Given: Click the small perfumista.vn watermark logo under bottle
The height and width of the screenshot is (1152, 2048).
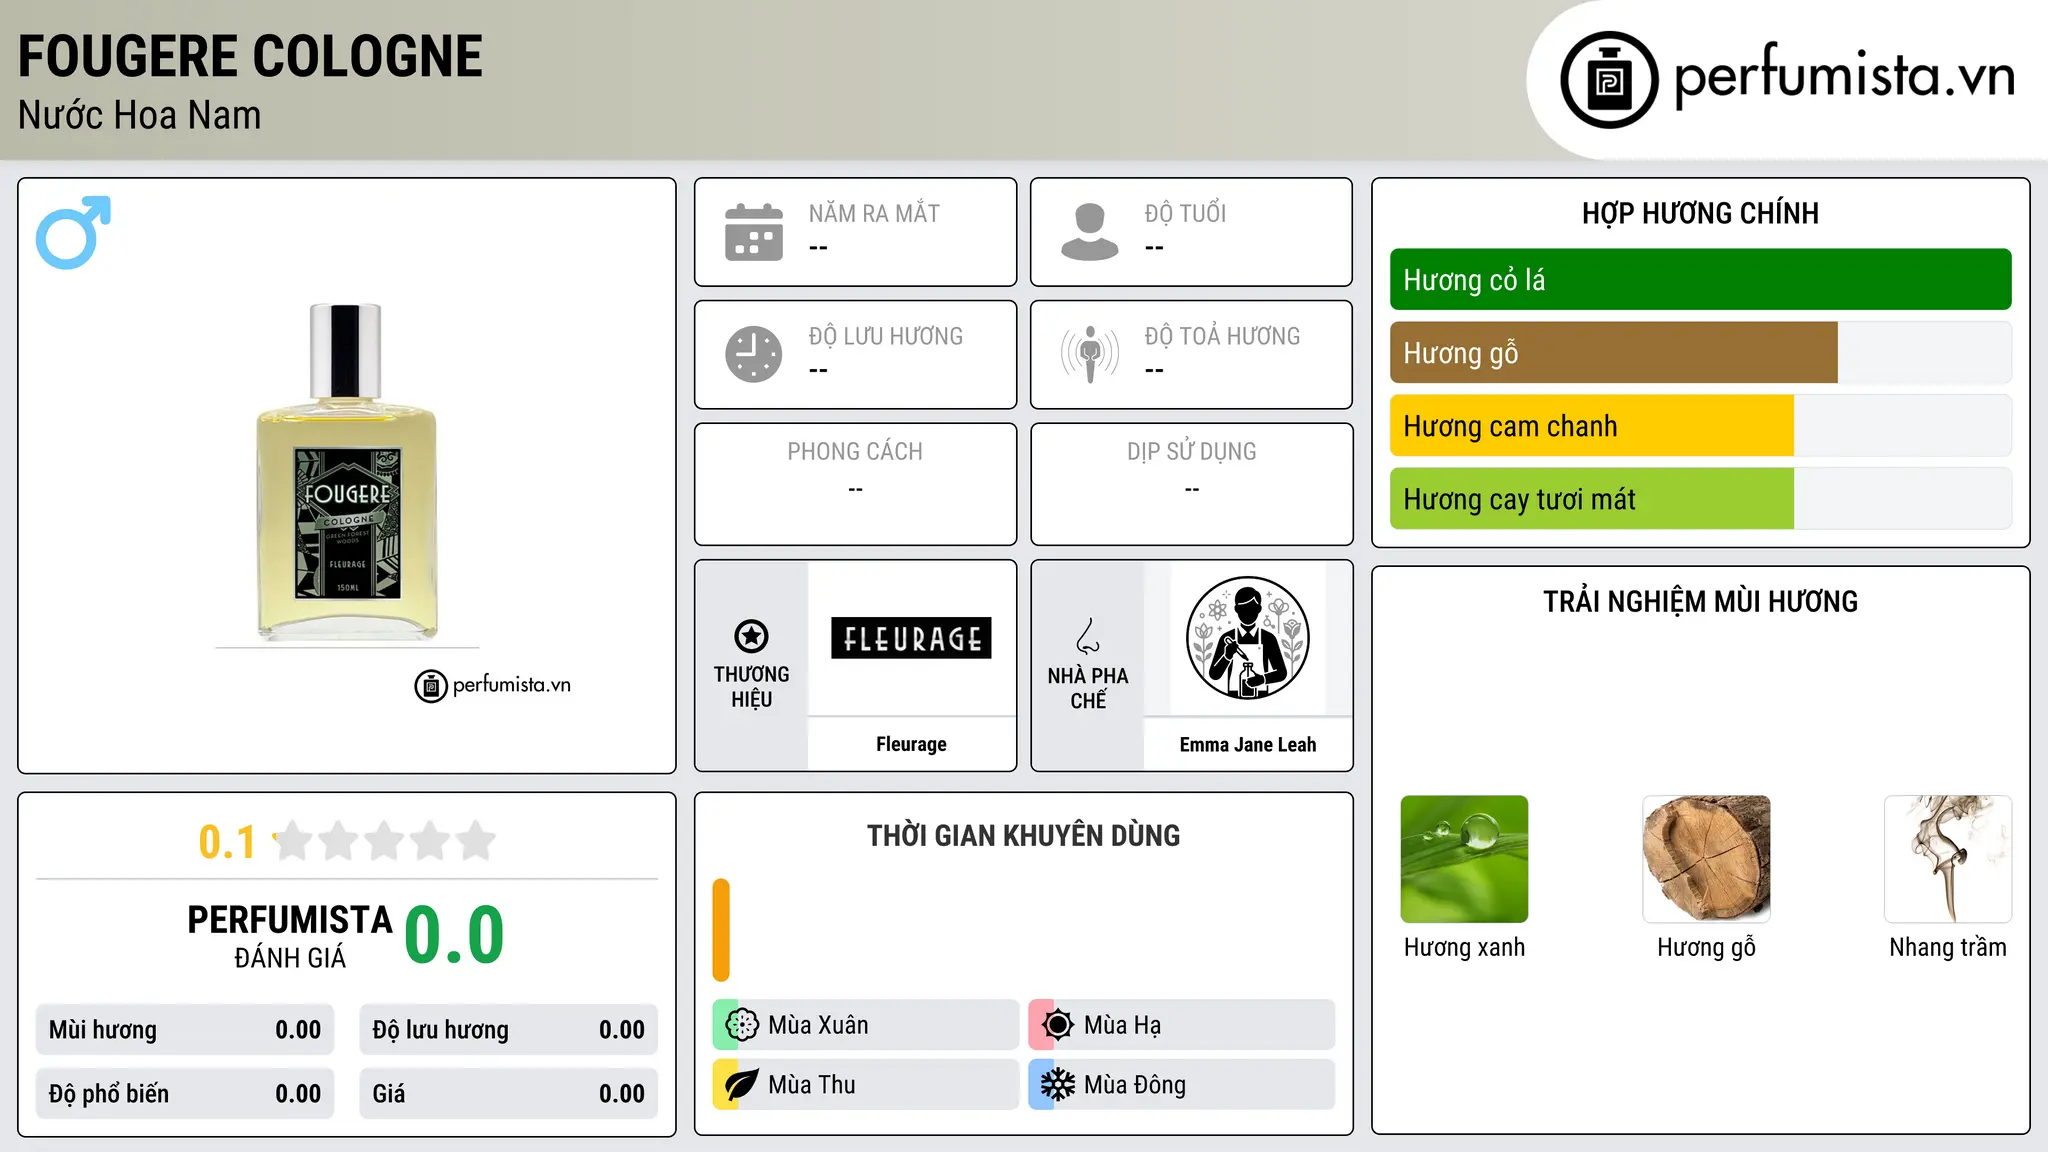Looking at the screenshot, I should [493, 686].
